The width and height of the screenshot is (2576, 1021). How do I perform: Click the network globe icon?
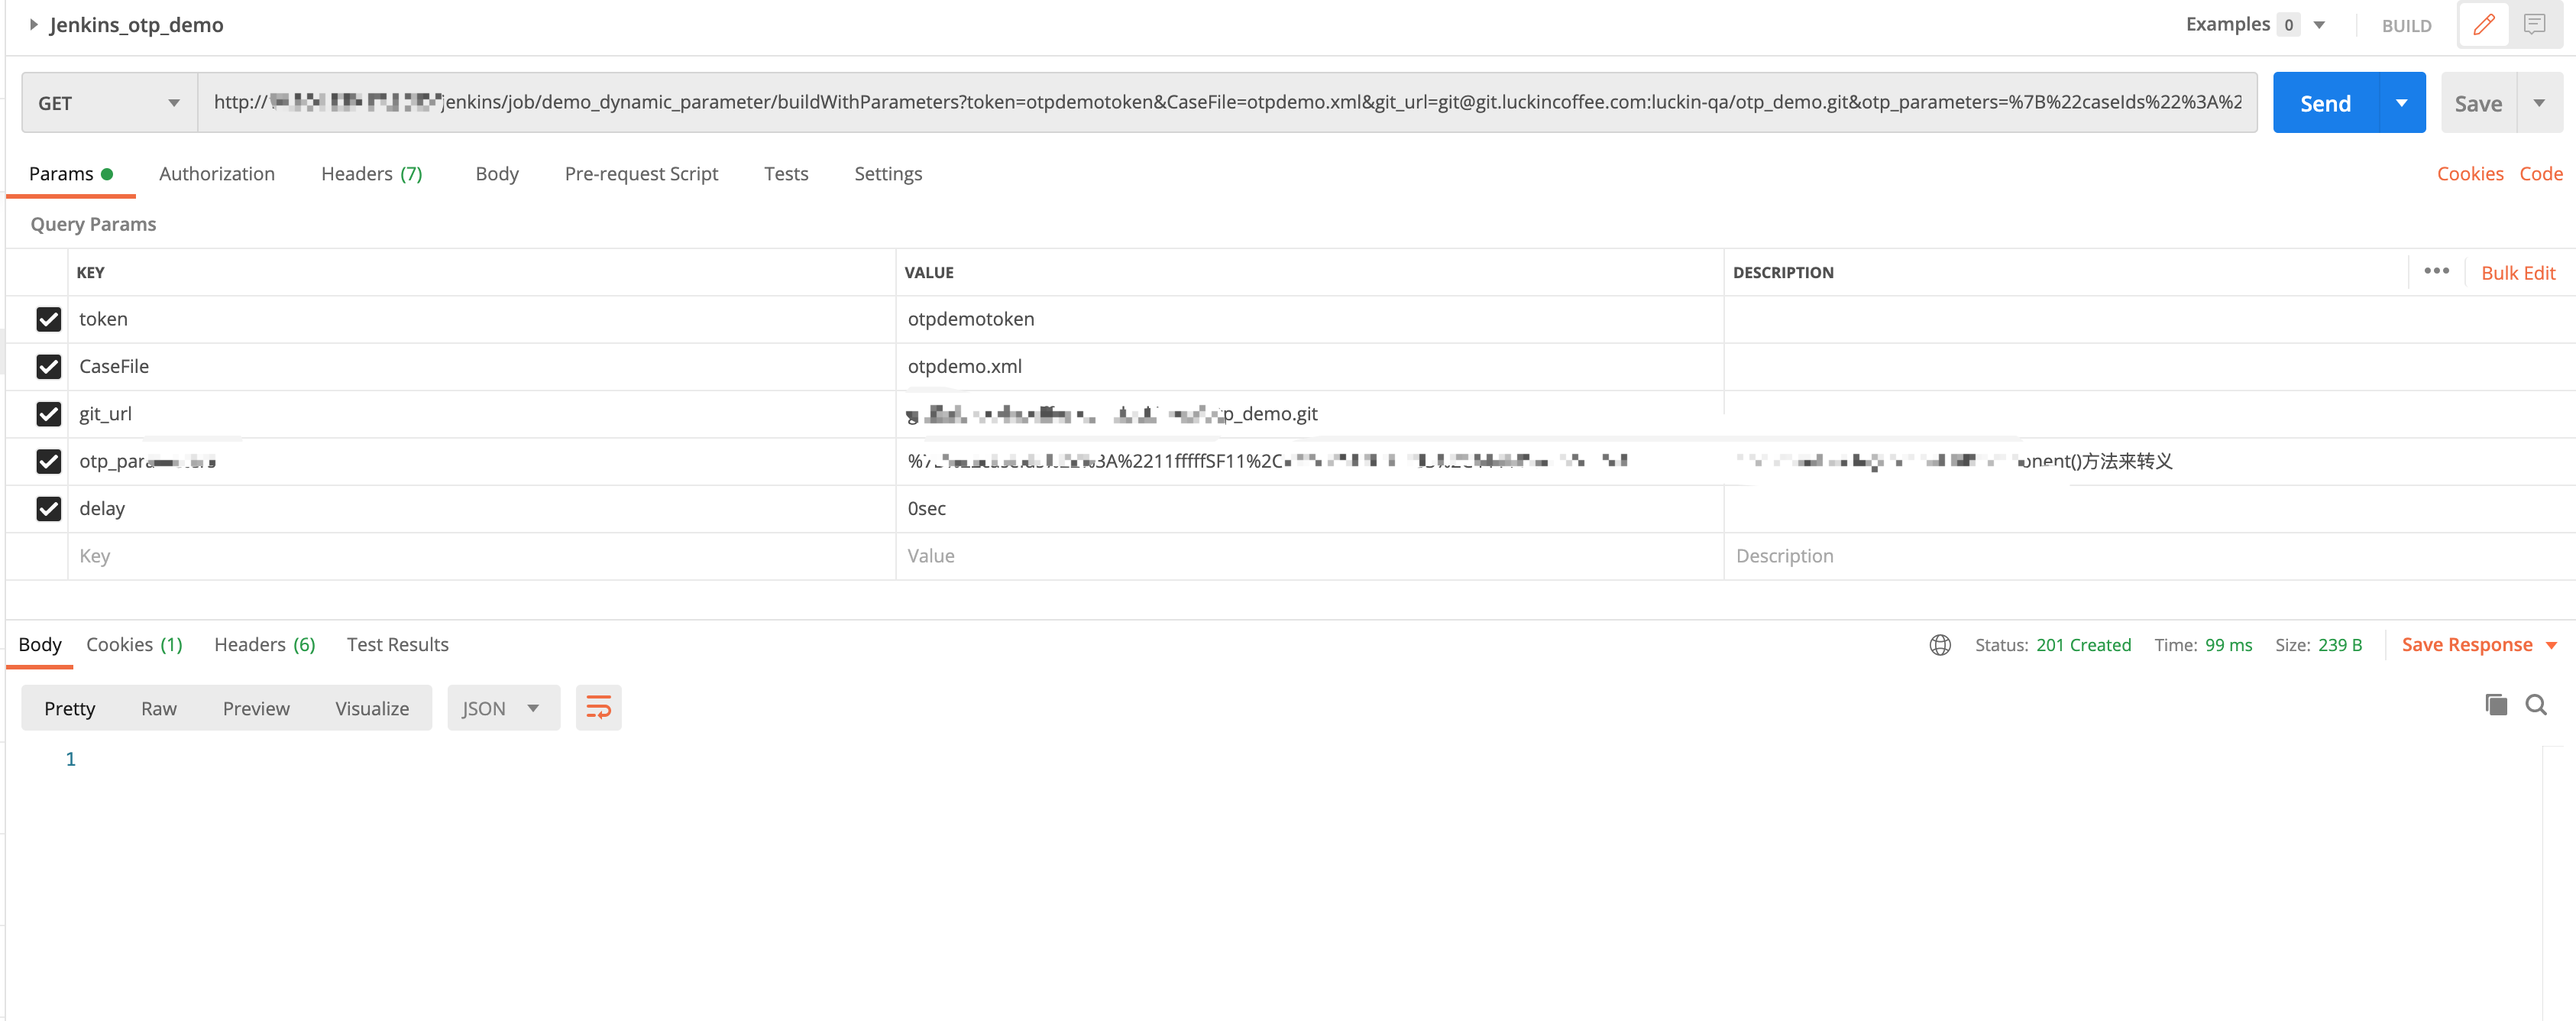[x=1939, y=645]
